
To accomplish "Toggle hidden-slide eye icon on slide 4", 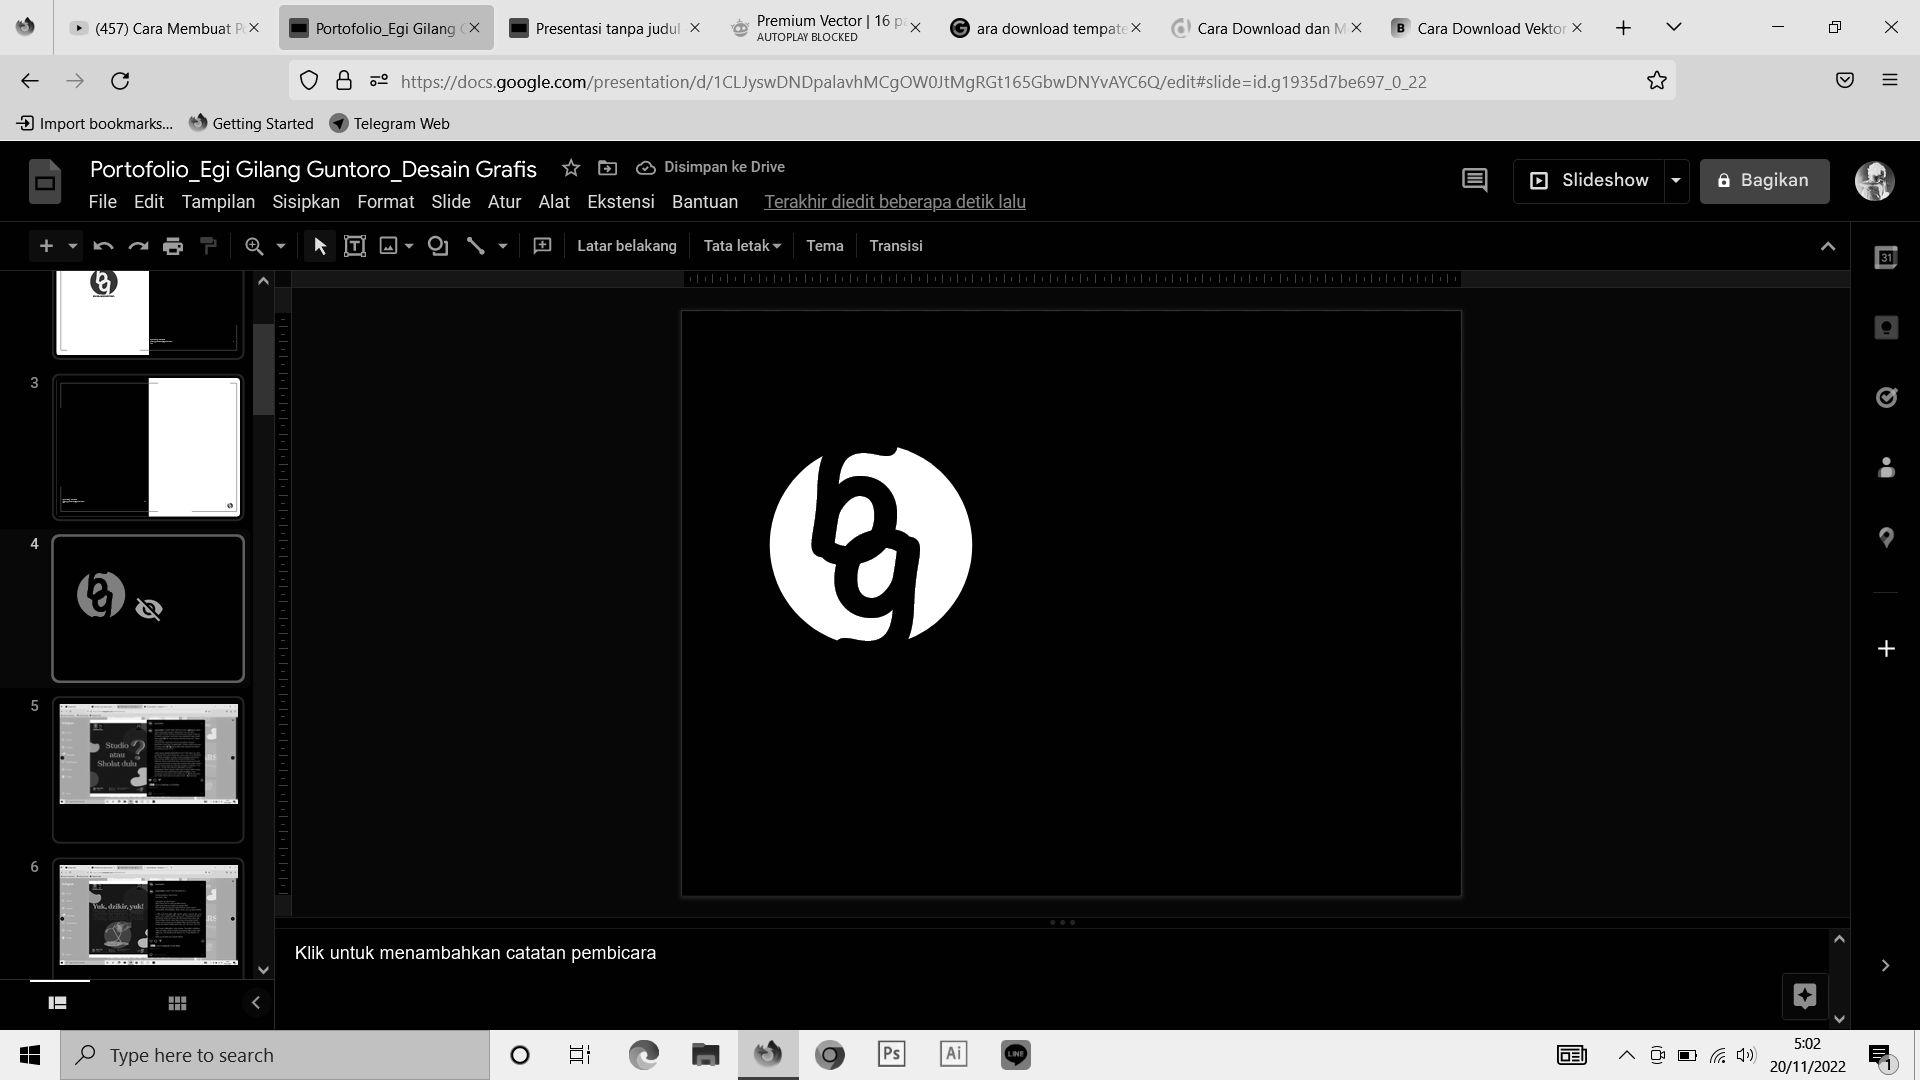I will pyautogui.click(x=149, y=609).
